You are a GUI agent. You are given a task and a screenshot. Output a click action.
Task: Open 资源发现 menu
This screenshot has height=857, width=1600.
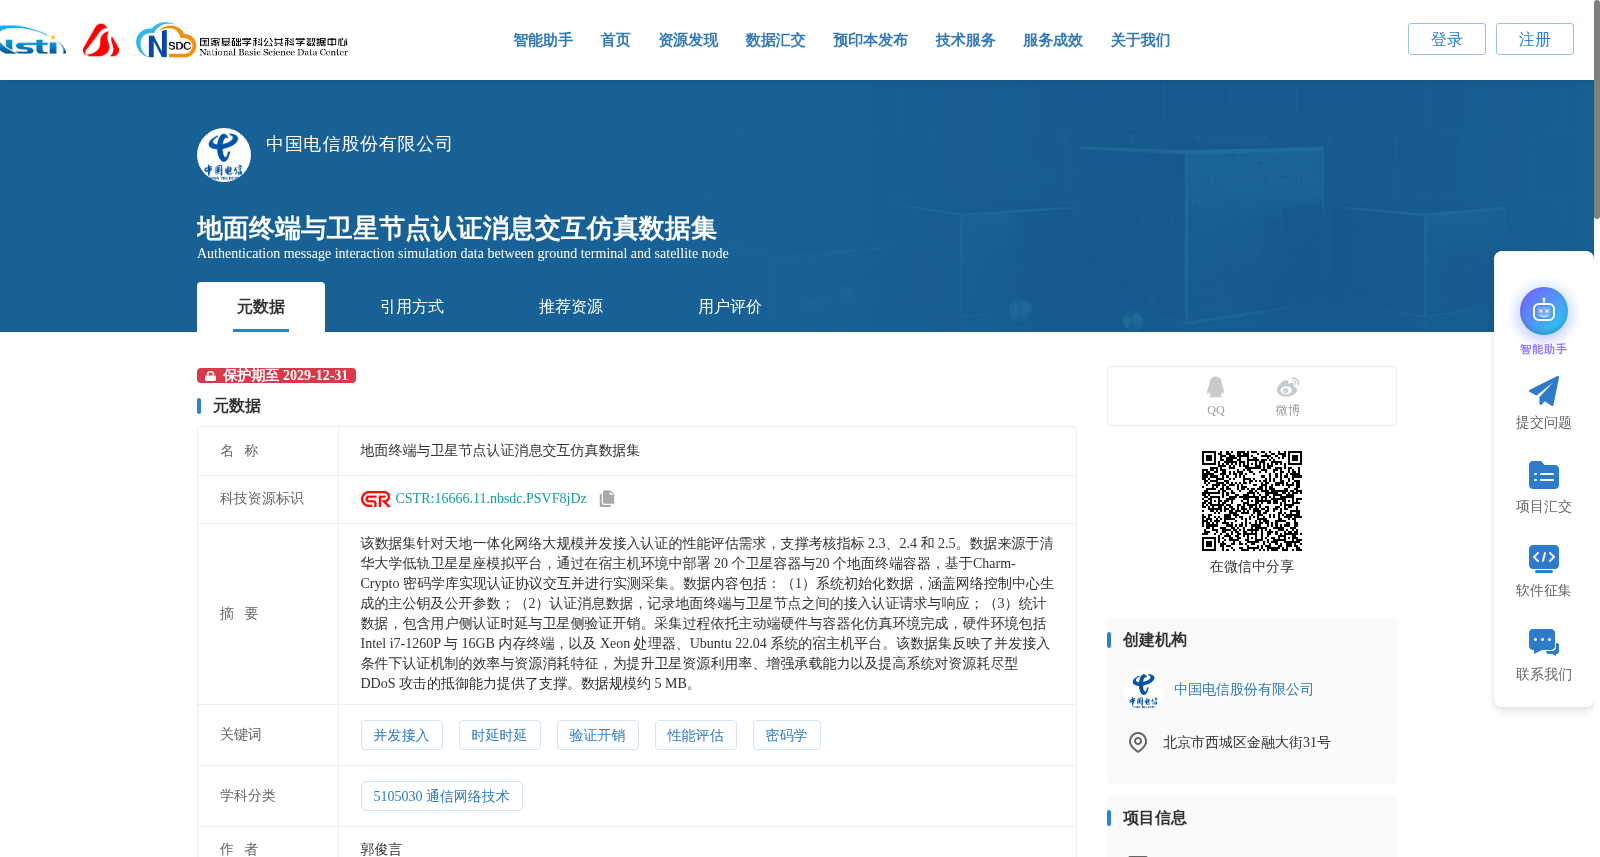(688, 40)
